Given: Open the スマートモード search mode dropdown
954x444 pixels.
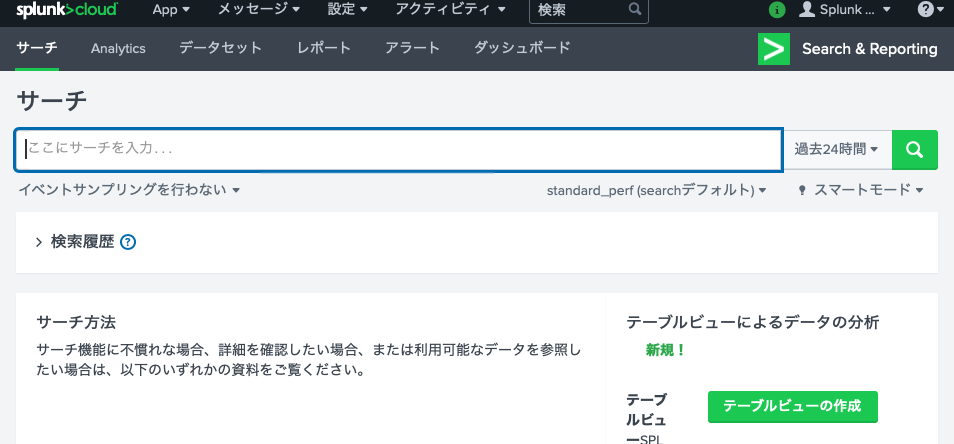Looking at the screenshot, I should [860, 190].
